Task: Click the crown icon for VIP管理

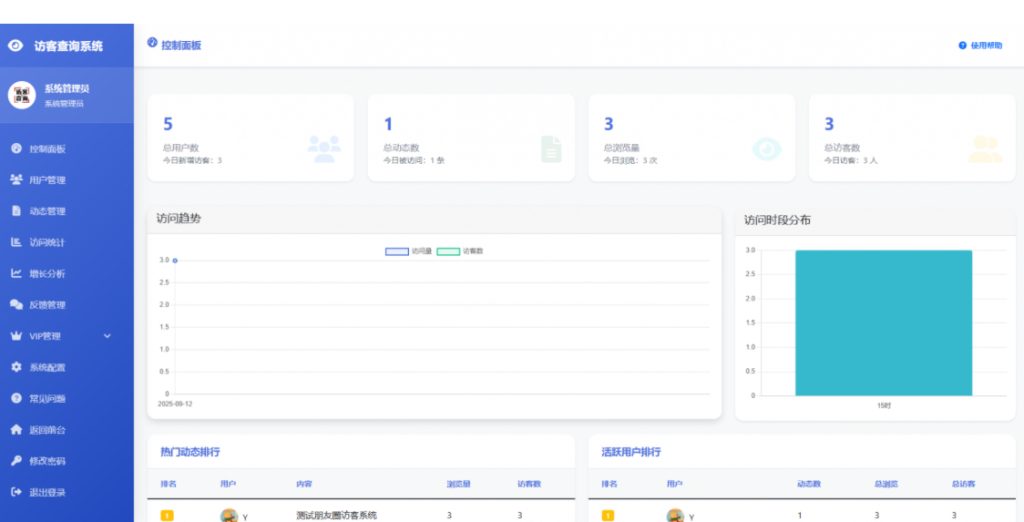Action: pos(16,336)
